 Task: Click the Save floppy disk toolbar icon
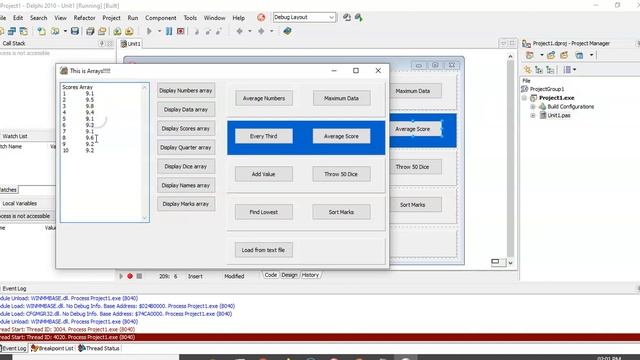point(75,31)
